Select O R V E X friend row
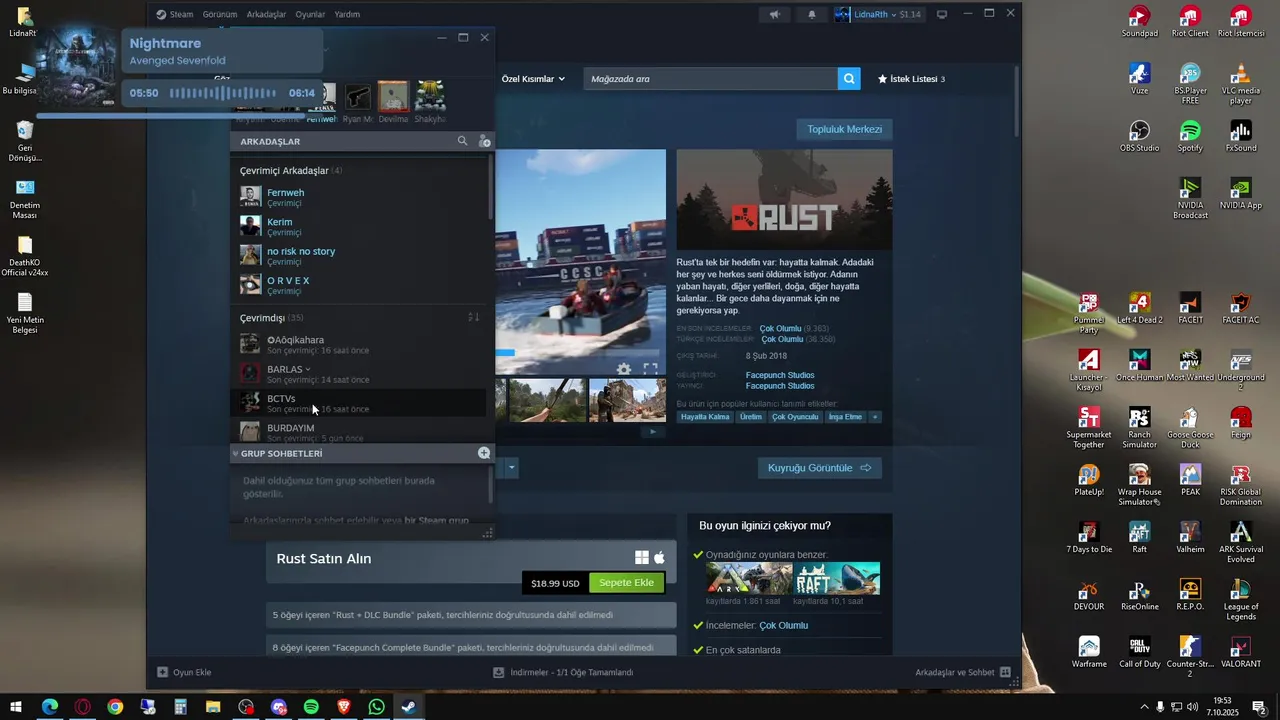 tap(362, 285)
